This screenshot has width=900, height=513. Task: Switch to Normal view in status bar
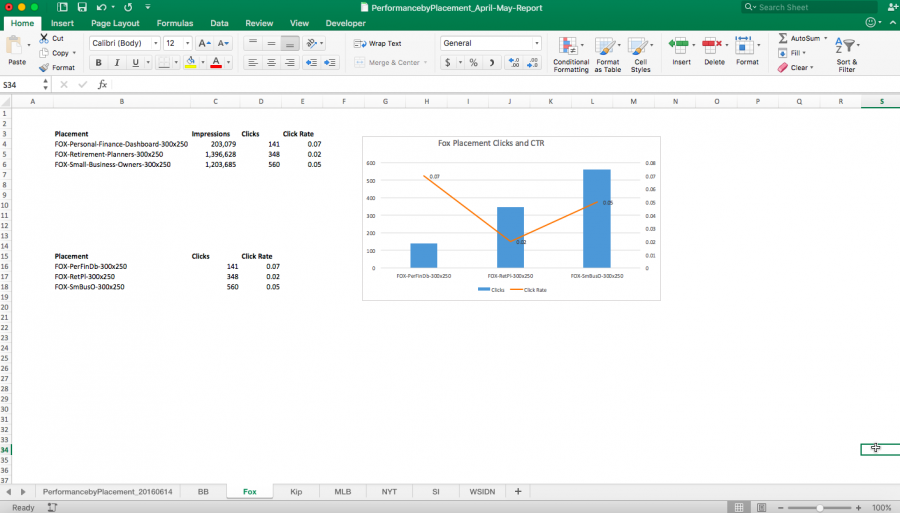739,507
